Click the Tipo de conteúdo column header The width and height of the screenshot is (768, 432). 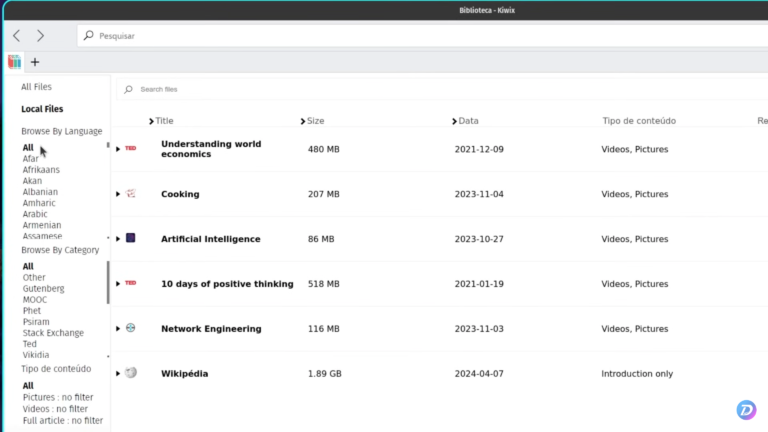[639, 120]
